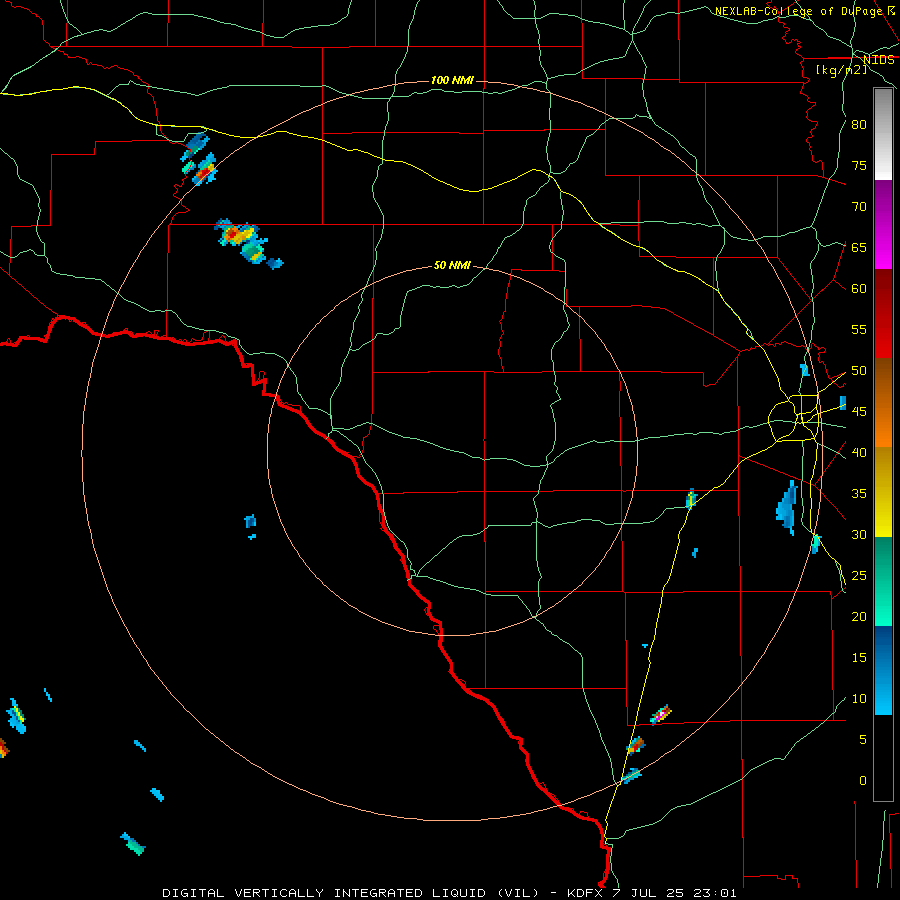Click the 55 value on the color scale
Image resolution: width=900 pixels, height=900 pixels.
click(859, 329)
